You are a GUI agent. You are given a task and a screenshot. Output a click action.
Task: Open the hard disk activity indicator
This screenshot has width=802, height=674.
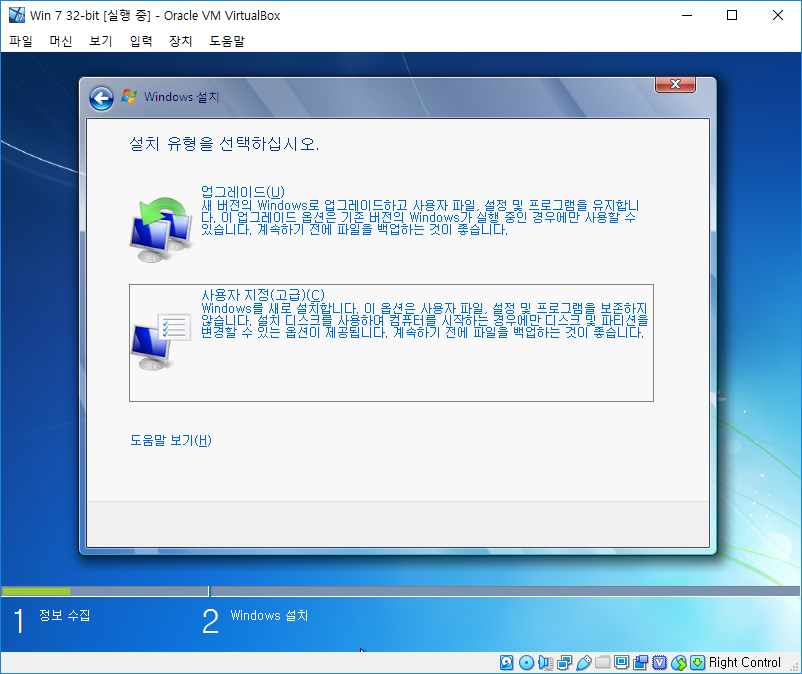coord(506,662)
